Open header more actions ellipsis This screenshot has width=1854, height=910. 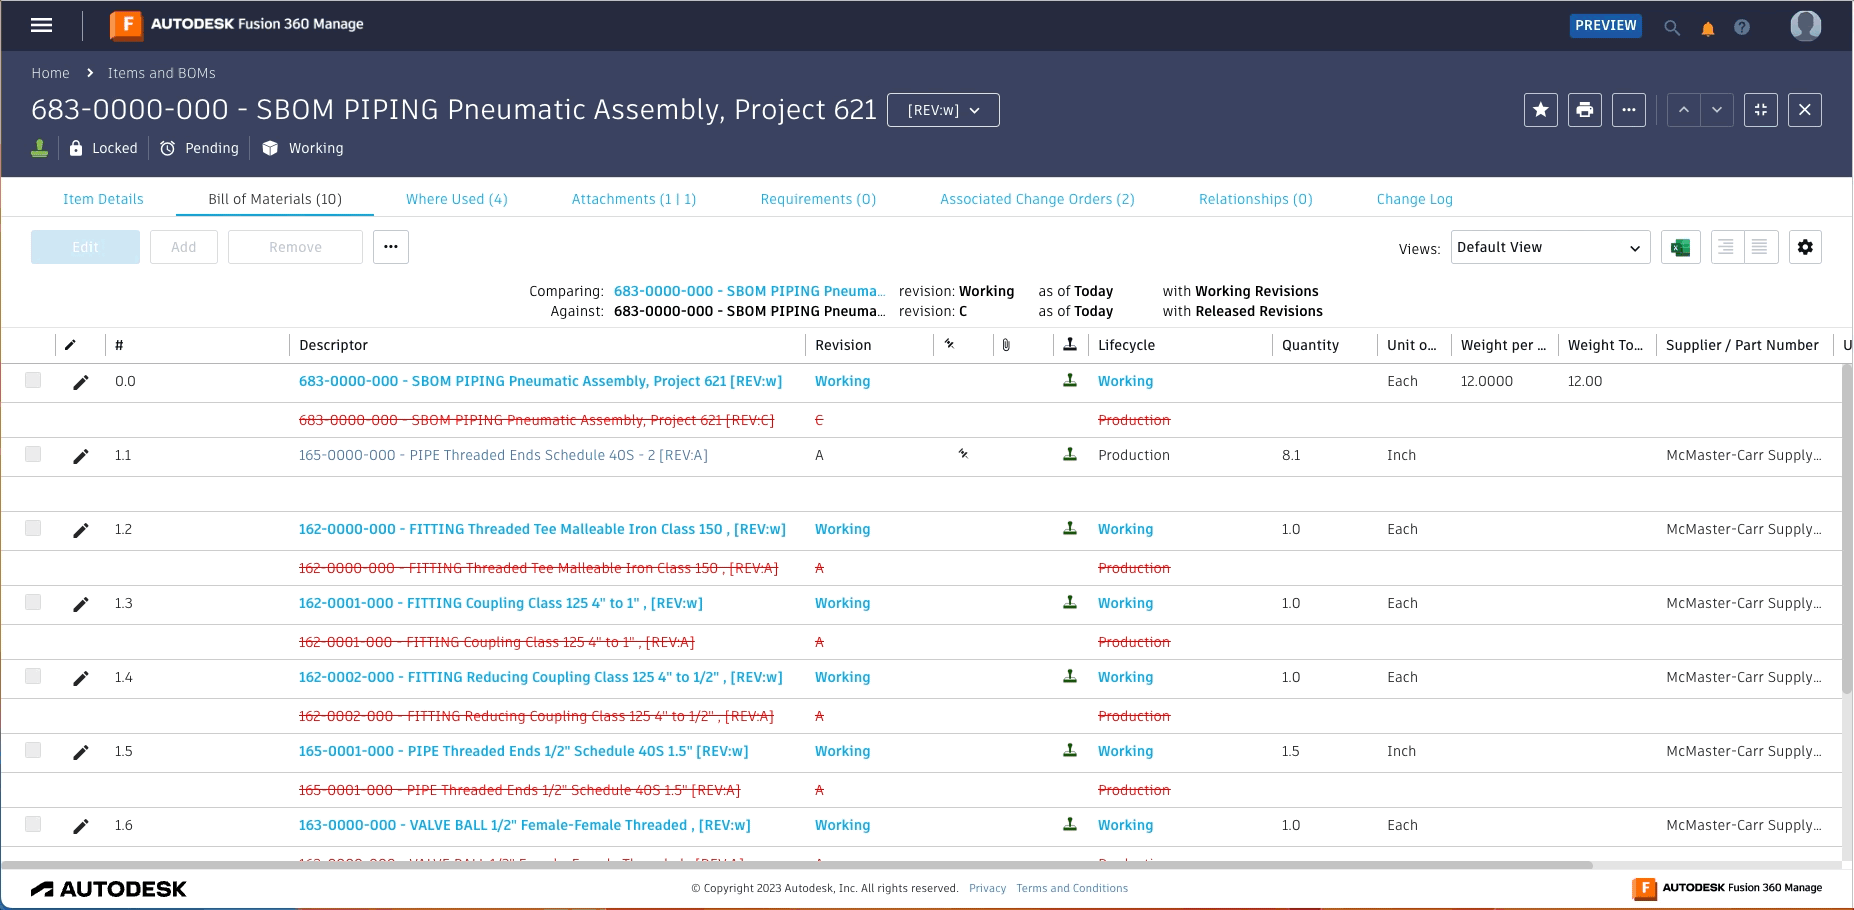1629,110
